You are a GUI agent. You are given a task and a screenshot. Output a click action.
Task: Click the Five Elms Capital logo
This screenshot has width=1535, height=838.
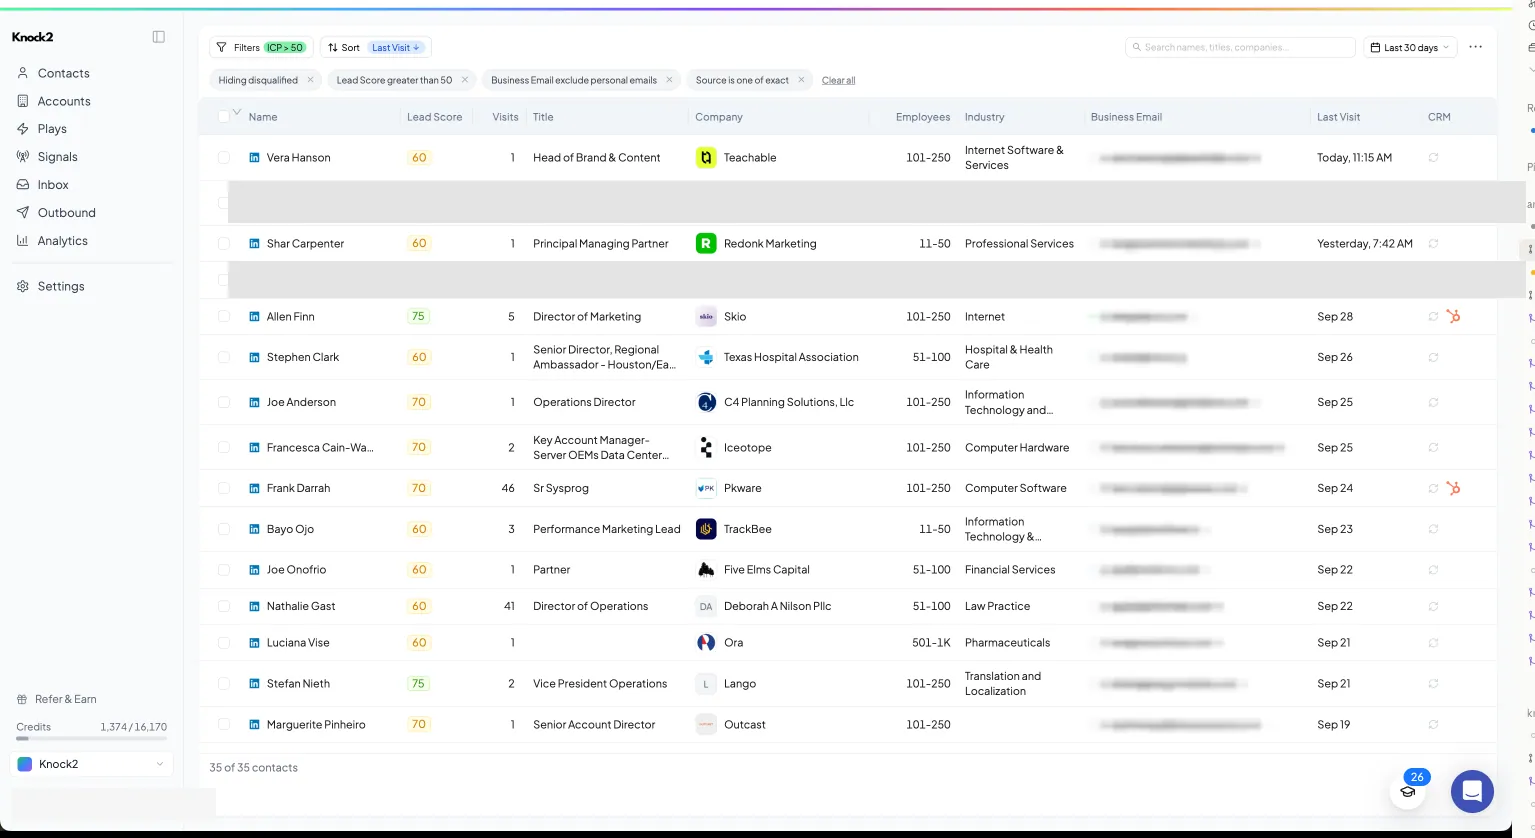[706, 570]
